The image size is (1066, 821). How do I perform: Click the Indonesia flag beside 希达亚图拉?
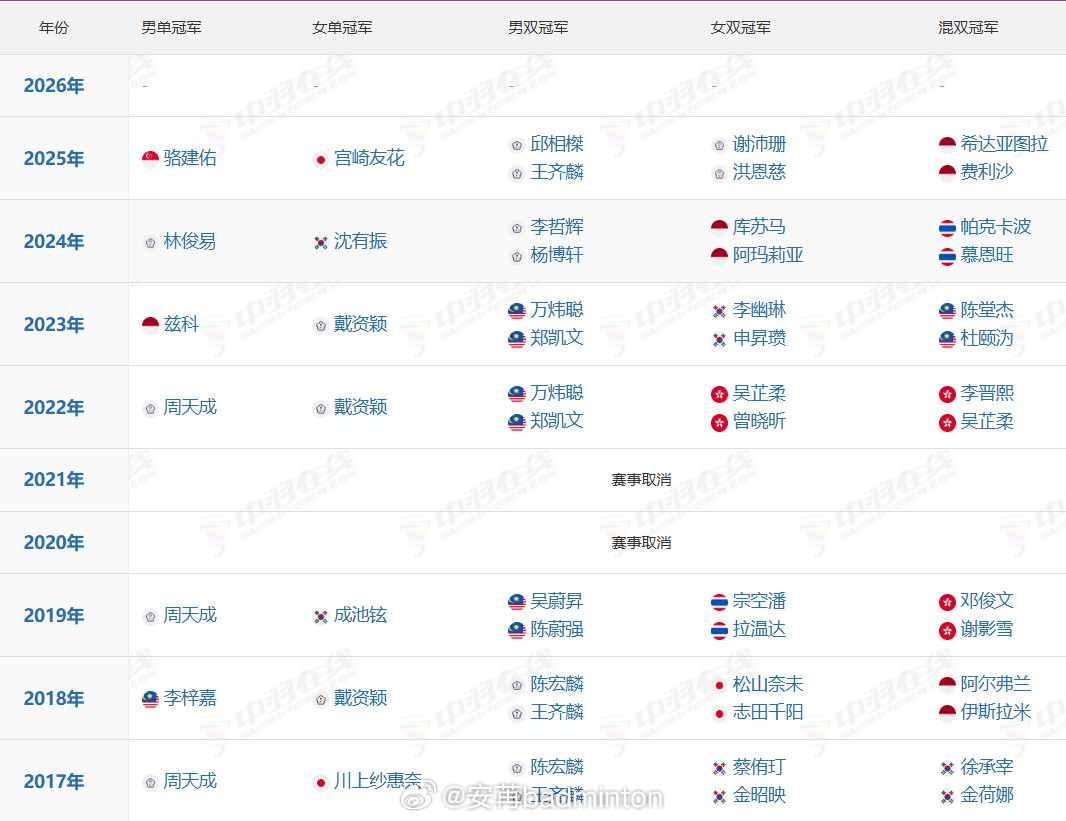click(x=948, y=145)
